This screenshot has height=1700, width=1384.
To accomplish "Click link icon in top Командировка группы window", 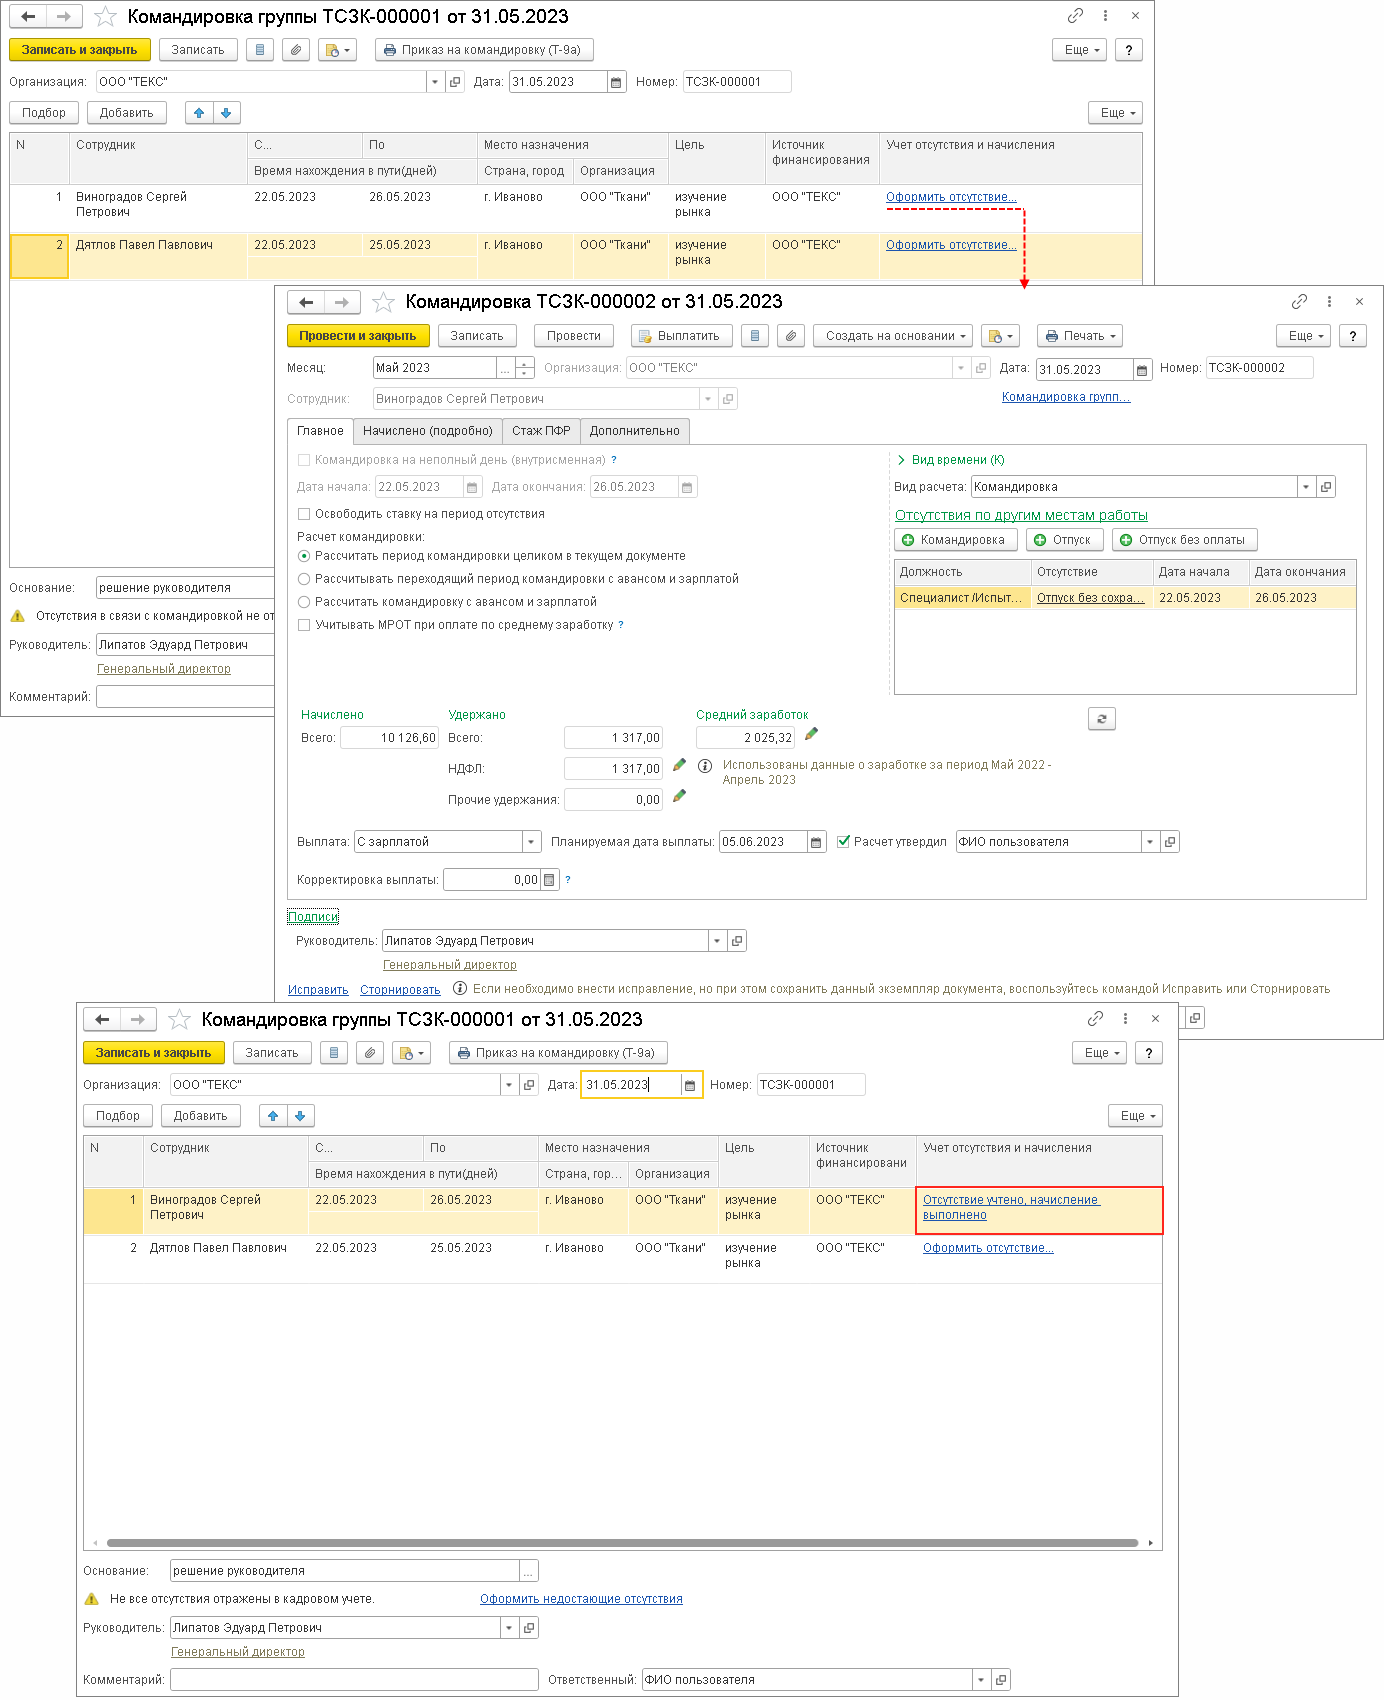I will [x=1075, y=15].
